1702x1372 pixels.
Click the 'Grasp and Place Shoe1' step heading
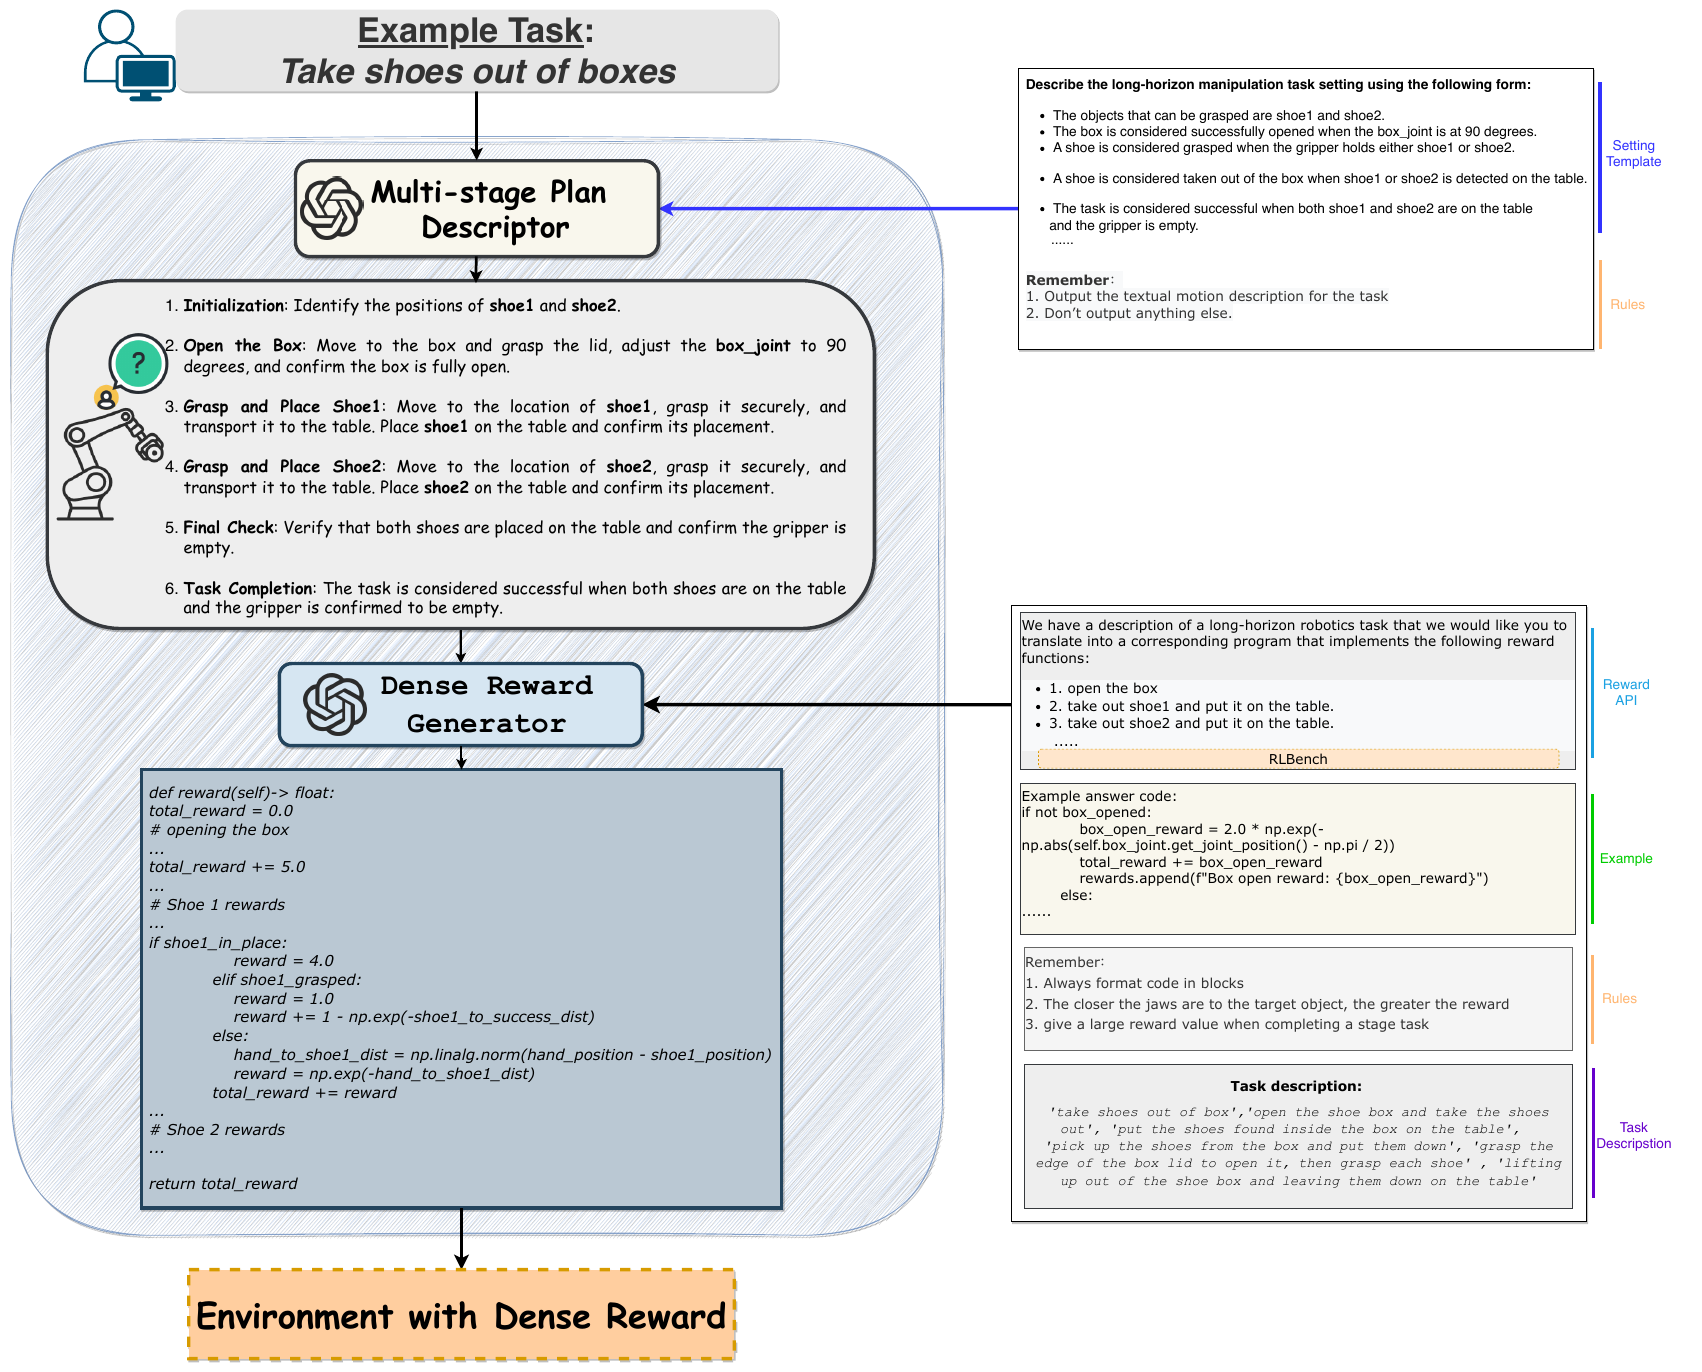(282, 406)
